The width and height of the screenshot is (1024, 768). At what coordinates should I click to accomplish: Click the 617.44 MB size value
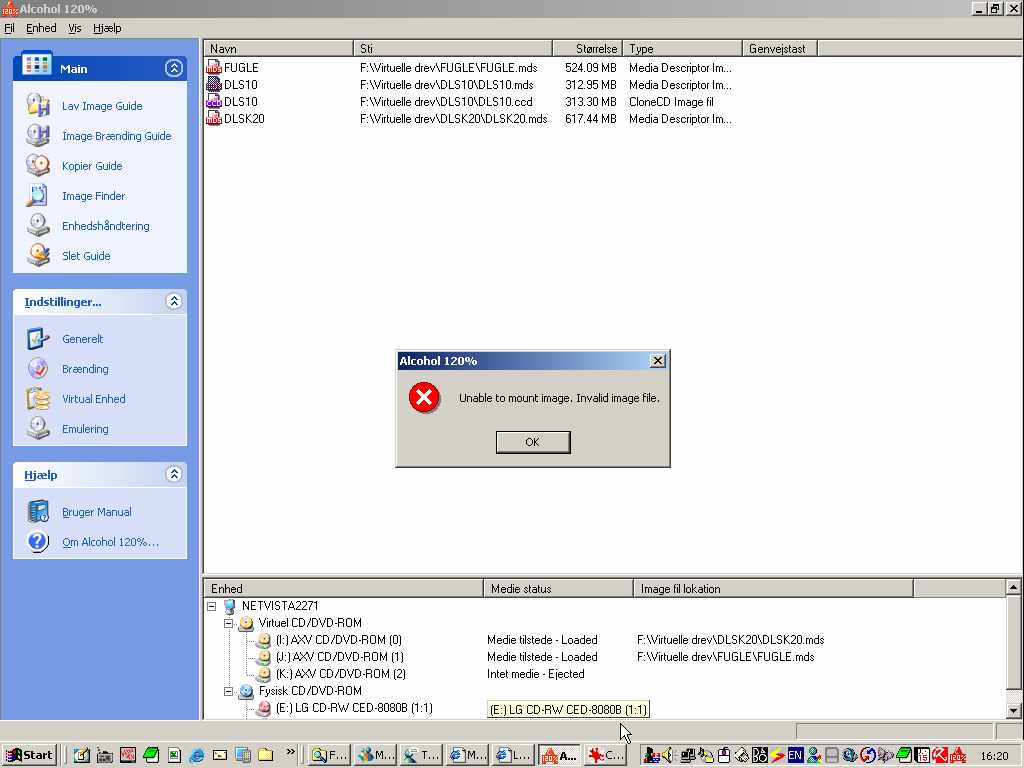[x=590, y=119]
